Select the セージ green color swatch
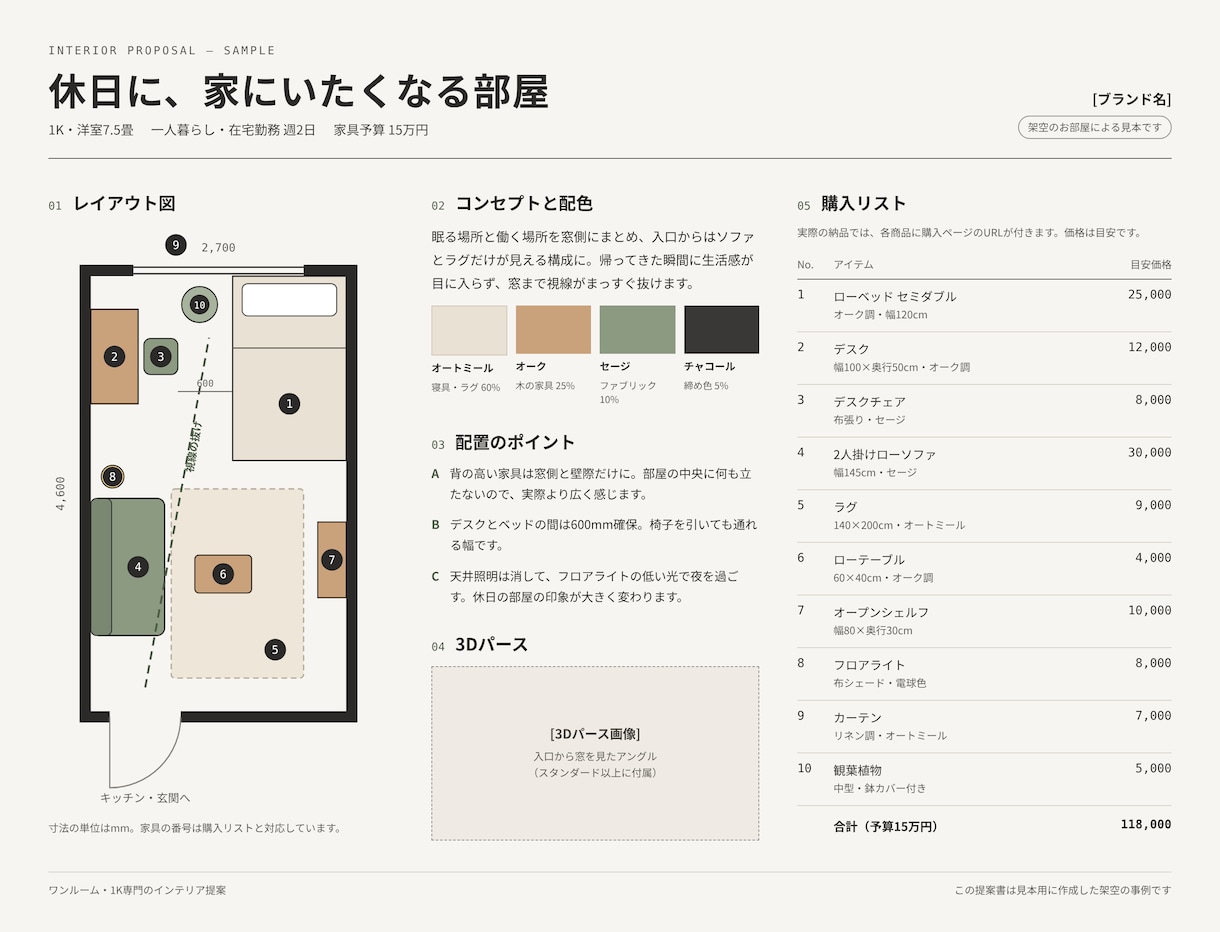The width and height of the screenshot is (1220, 932). click(x=637, y=330)
